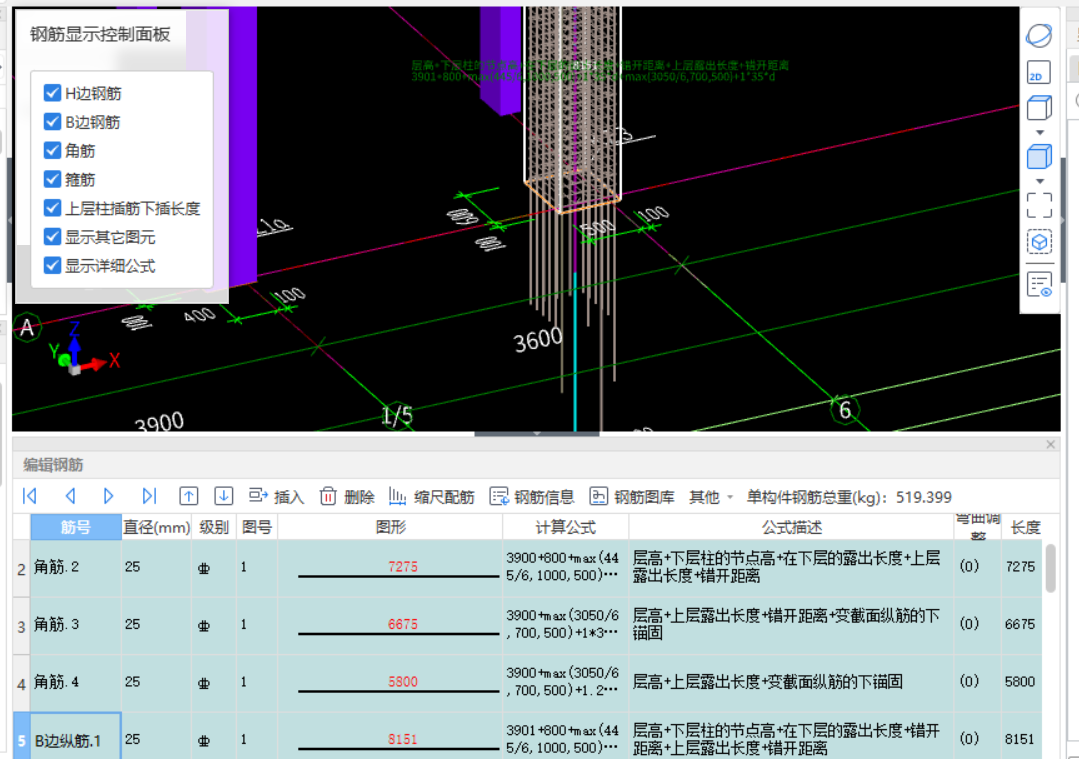Open 钢筋信息 panel
This screenshot has width=1079, height=759.
pyautogui.click(x=532, y=497)
